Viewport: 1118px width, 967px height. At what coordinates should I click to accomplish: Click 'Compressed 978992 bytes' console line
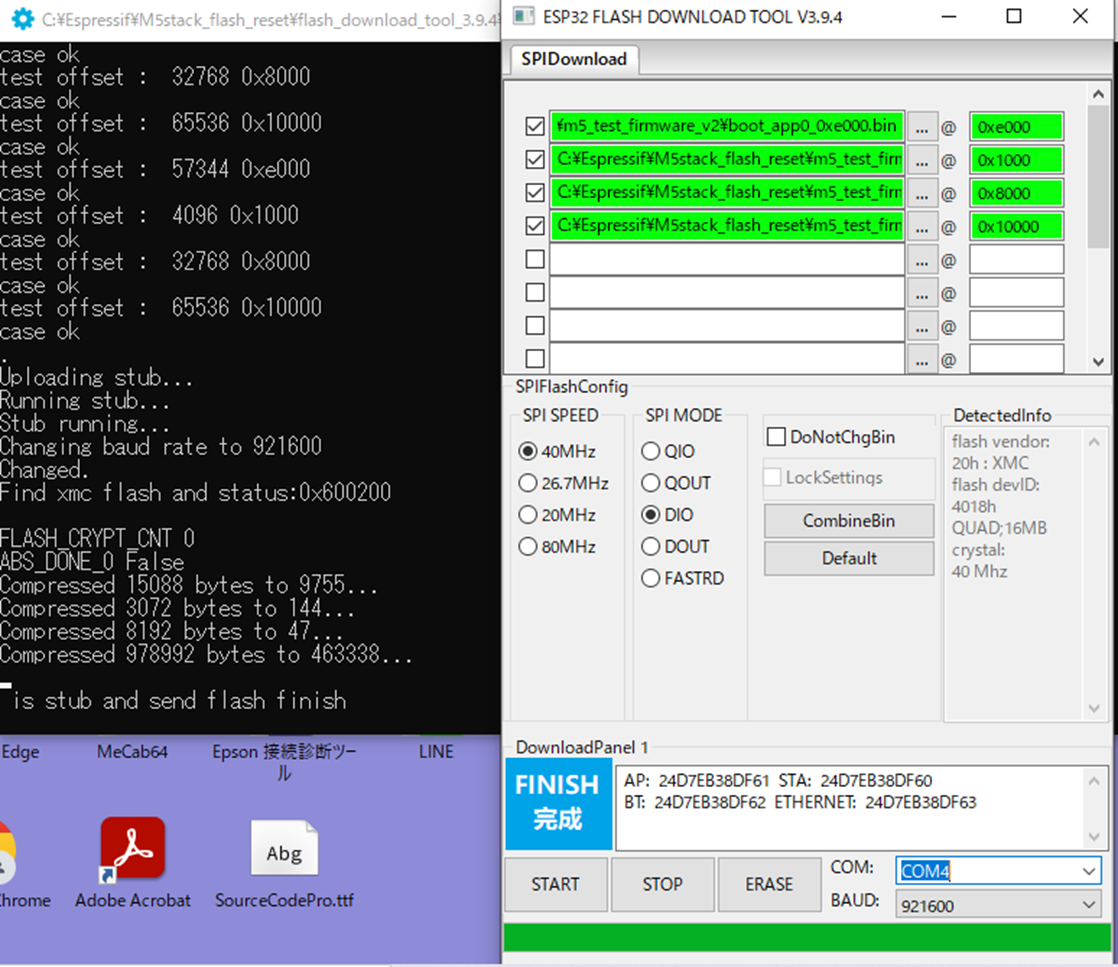click(206, 654)
